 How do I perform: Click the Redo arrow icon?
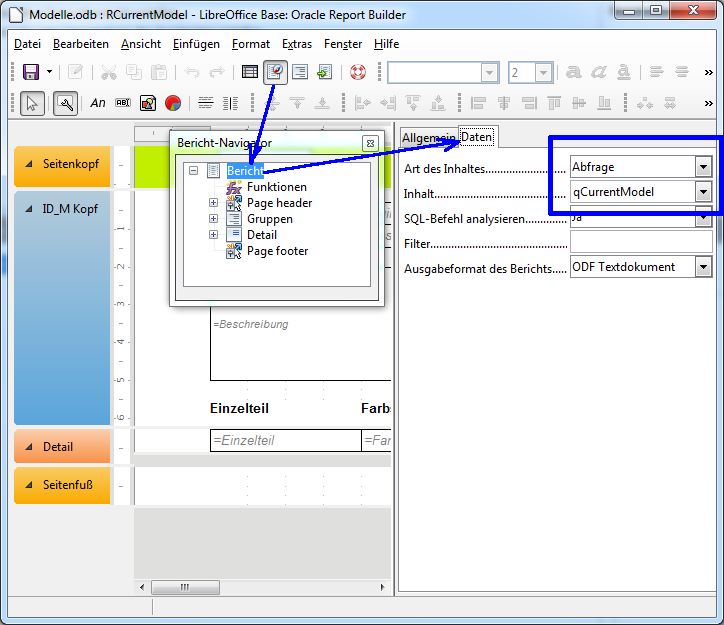[x=217, y=72]
